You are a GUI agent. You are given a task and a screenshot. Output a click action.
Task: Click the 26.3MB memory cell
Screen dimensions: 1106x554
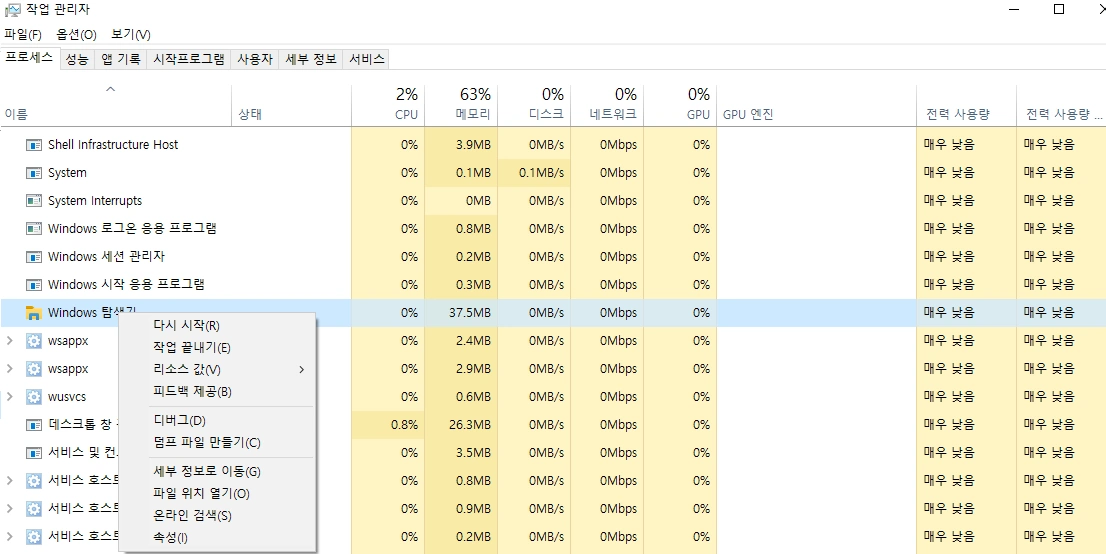pos(461,425)
